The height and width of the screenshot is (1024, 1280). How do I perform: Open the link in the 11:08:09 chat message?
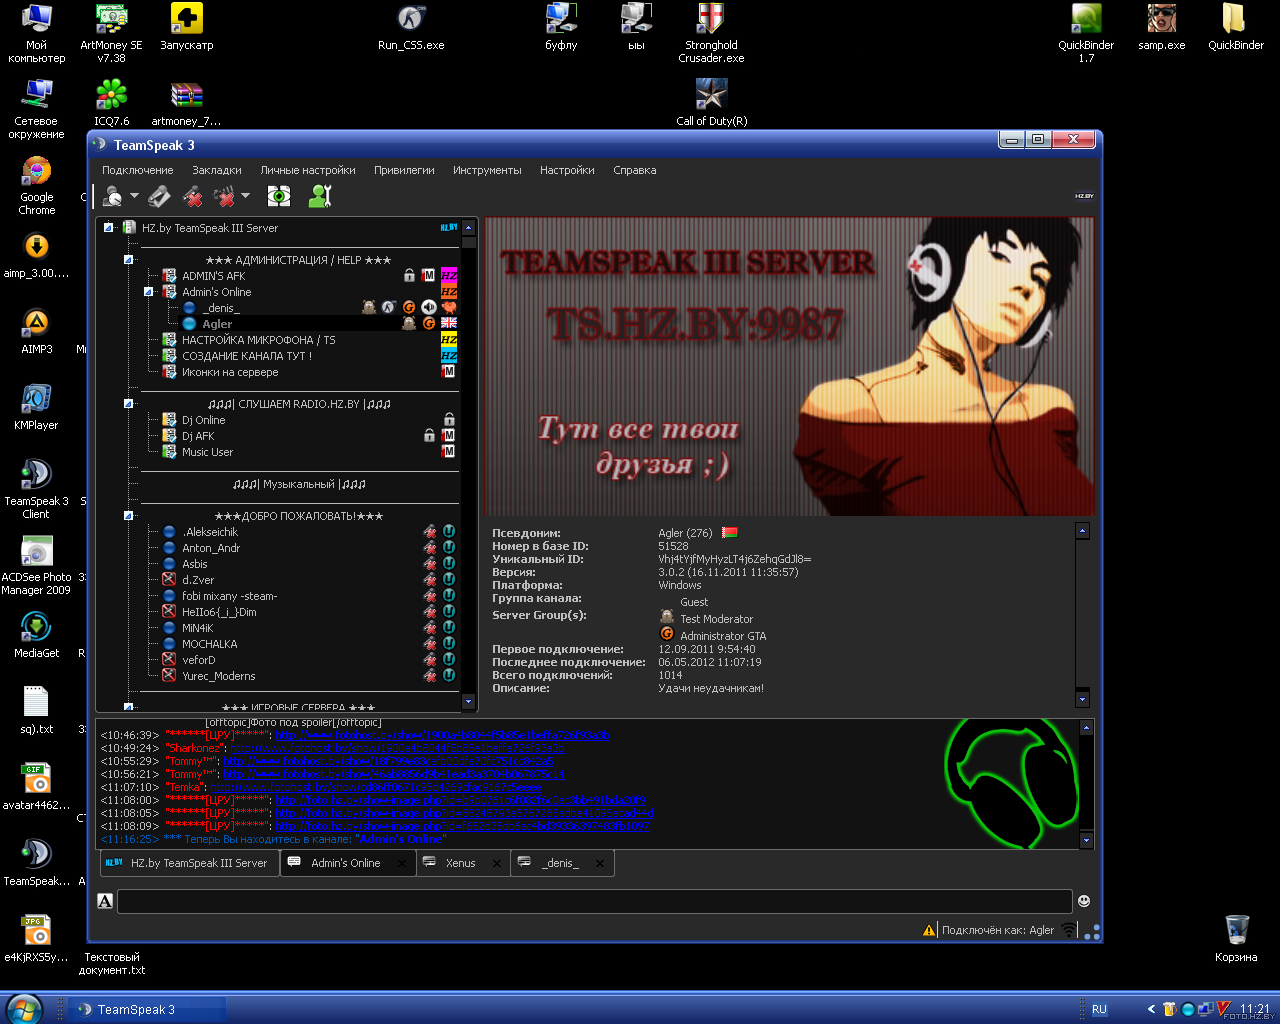pyautogui.click(x=462, y=826)
